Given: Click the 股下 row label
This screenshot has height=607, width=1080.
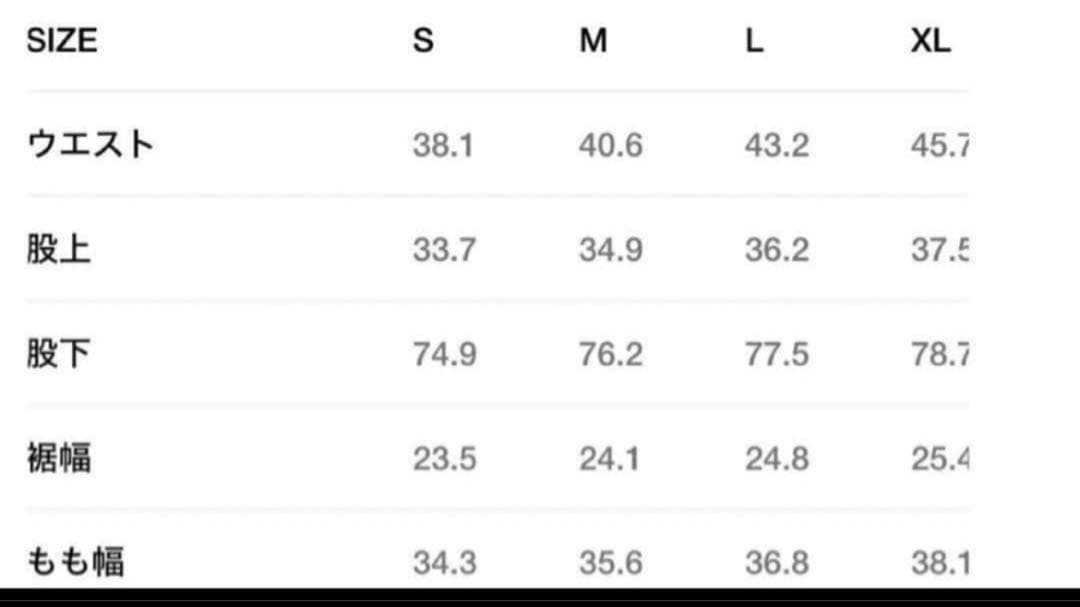Looking at the screenshot, I should pyautogui.click(x=59, y=354).
